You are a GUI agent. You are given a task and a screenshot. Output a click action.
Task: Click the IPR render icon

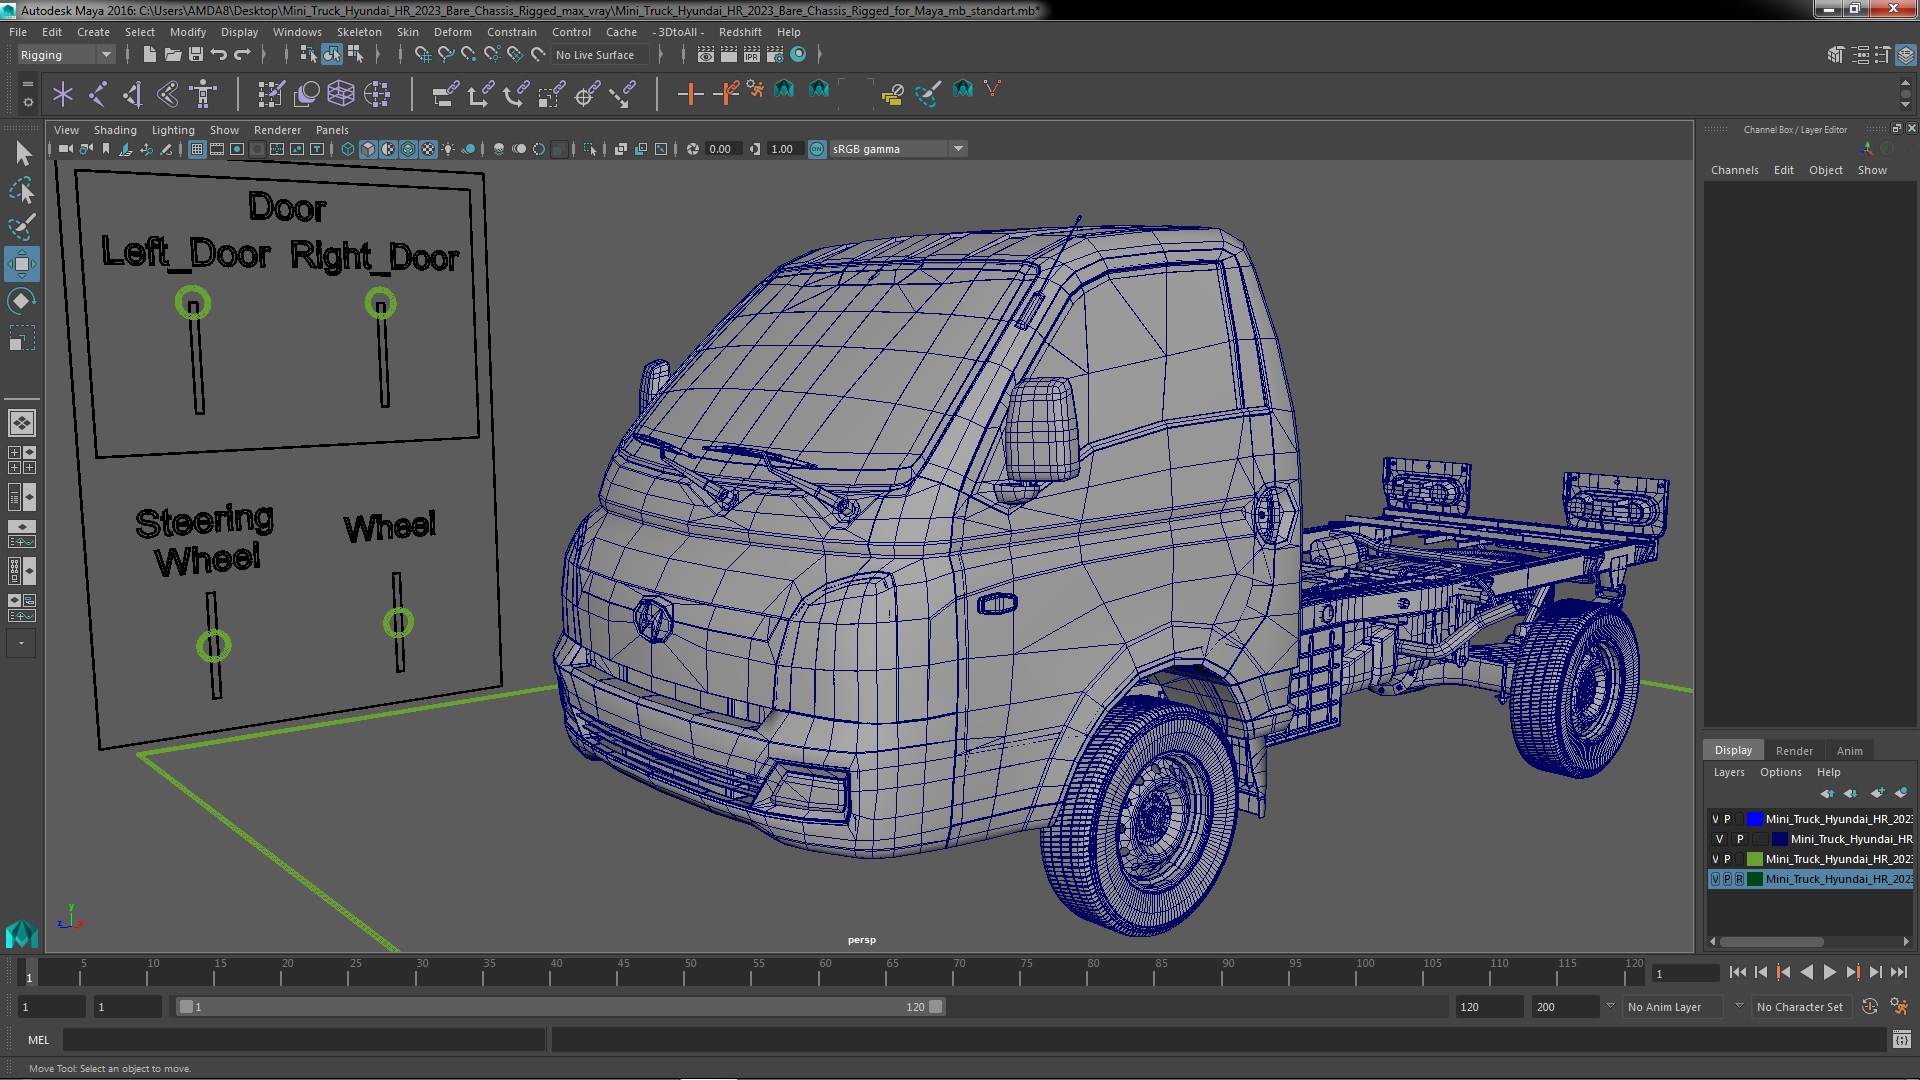tap(752, 55)
